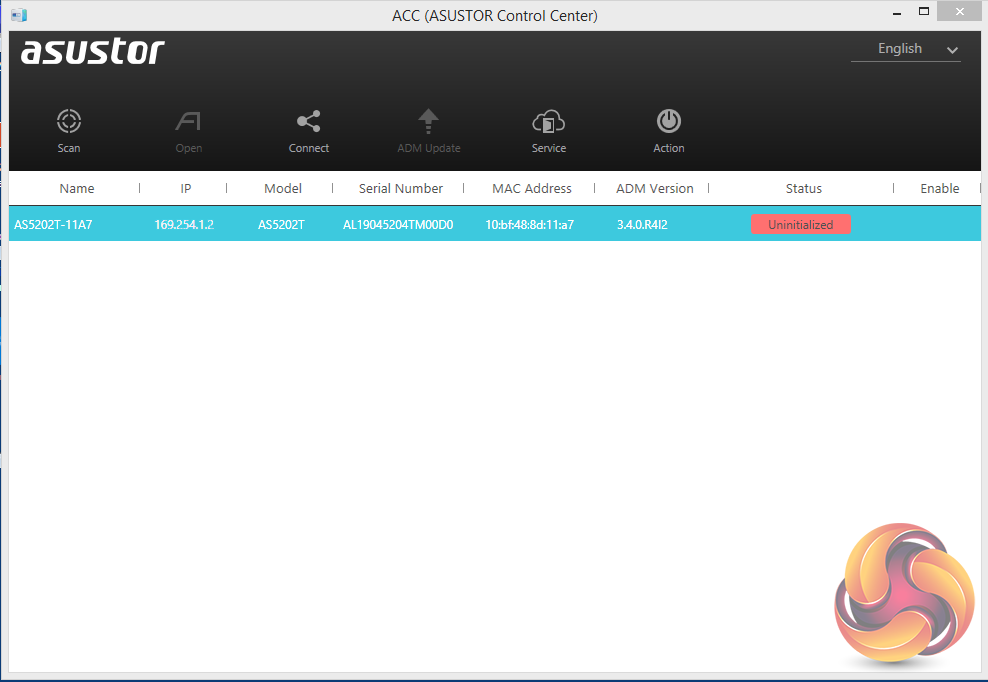Click the asustor logo
988x682 pixels.
93,51
